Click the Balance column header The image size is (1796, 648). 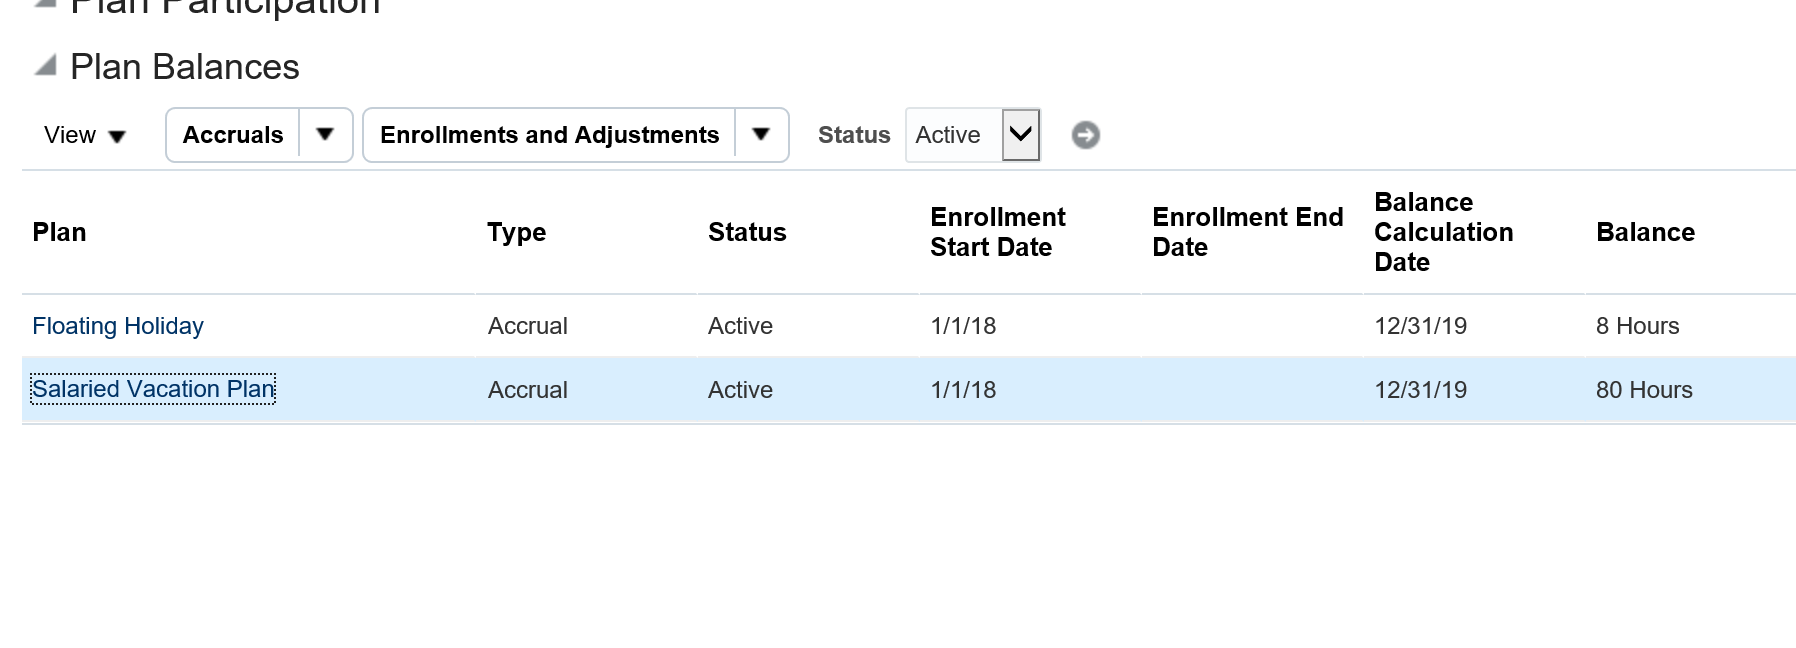1645,232
